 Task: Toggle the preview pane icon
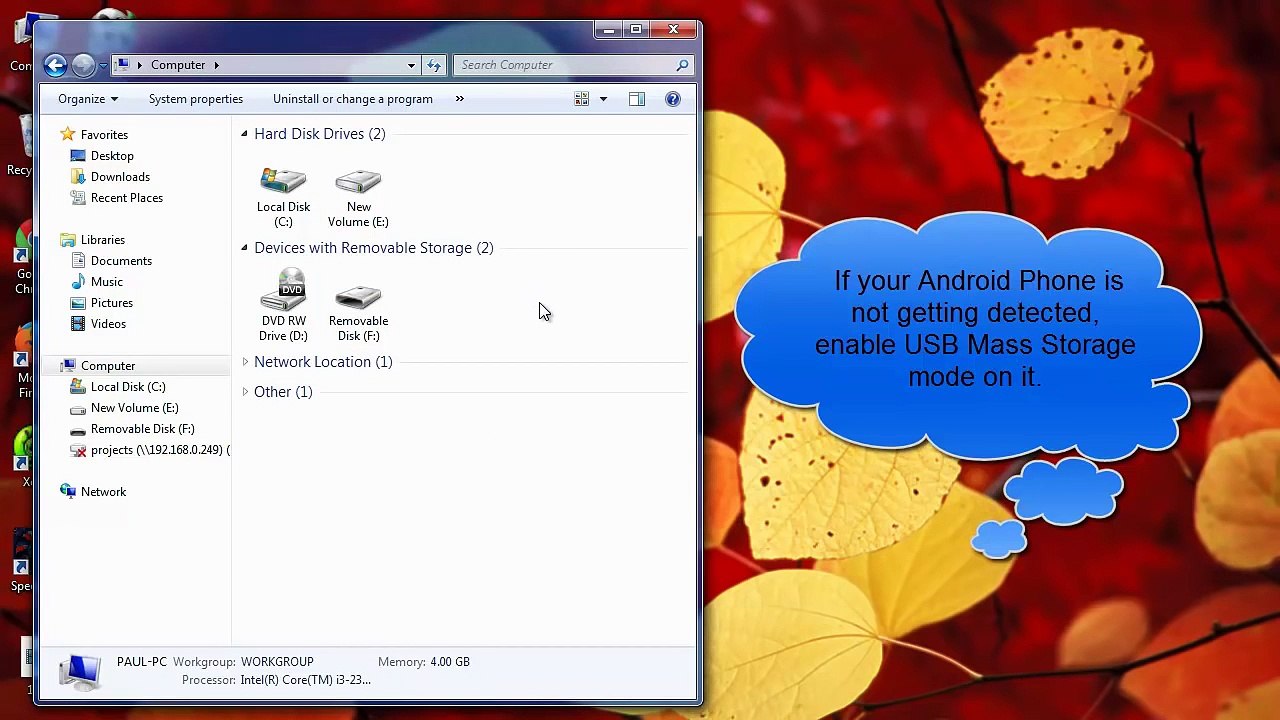point(637,99)
